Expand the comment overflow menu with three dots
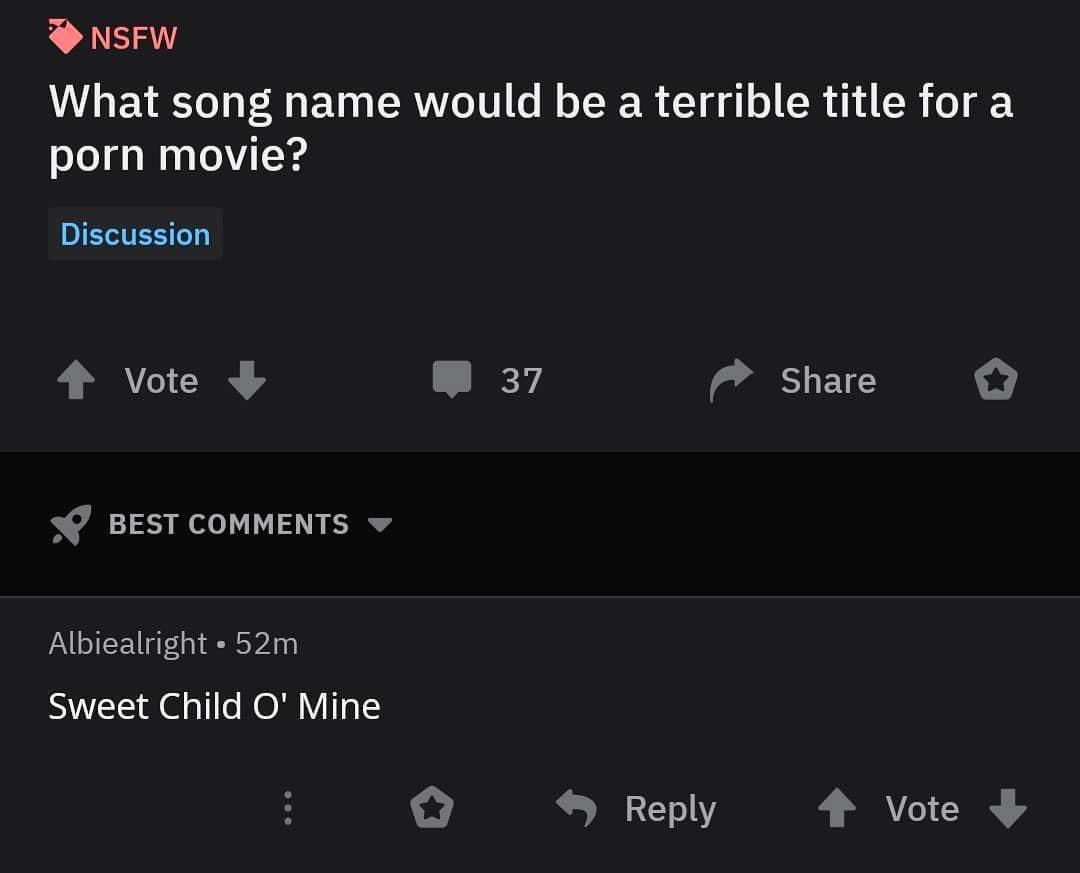This screenshot has height=873, width=1080. pyautogui.click(x=287, y=808)
